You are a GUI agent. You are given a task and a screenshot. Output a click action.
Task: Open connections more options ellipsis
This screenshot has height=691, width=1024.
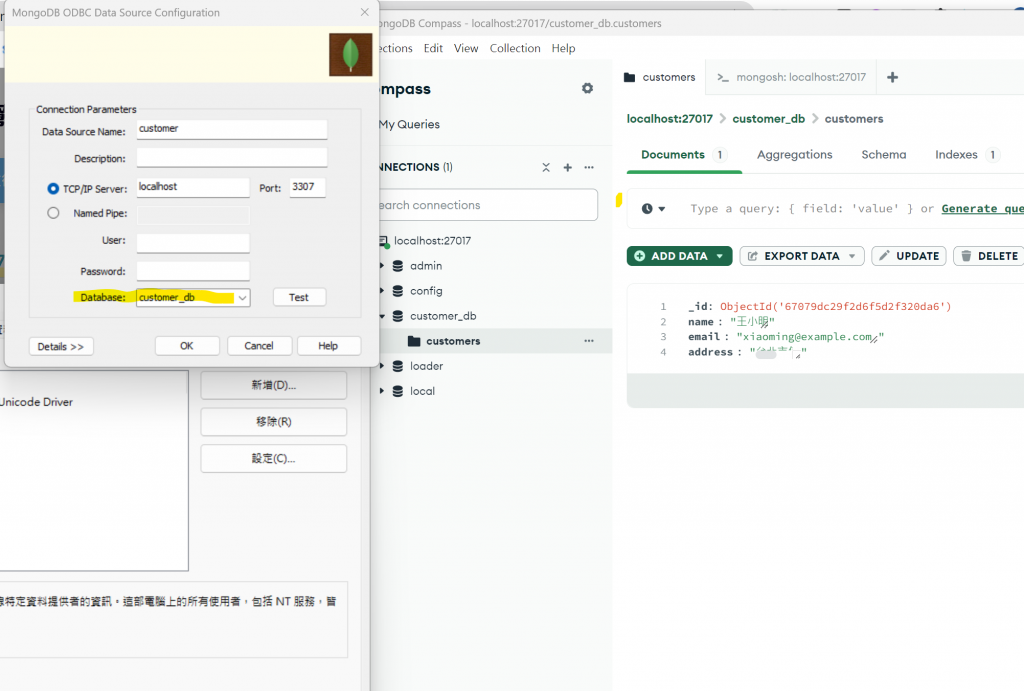589,168
